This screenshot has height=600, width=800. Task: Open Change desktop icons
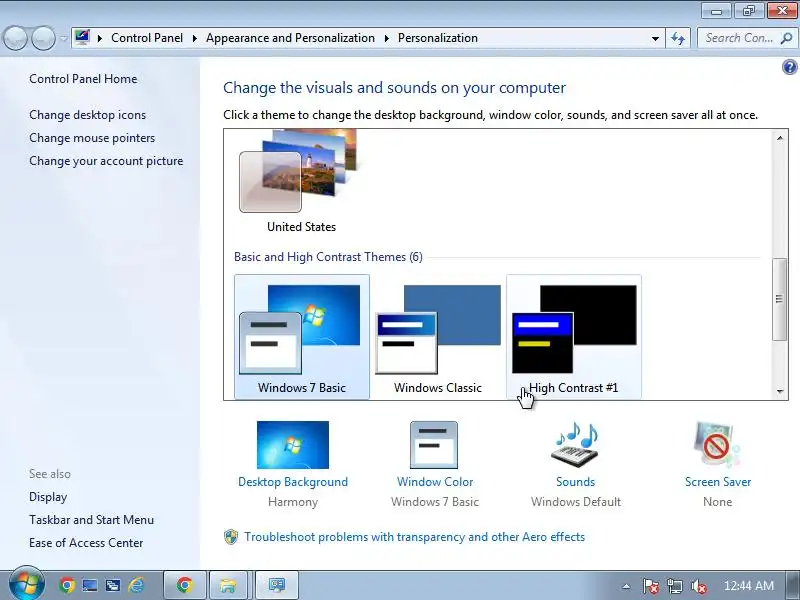click(87, 115)
